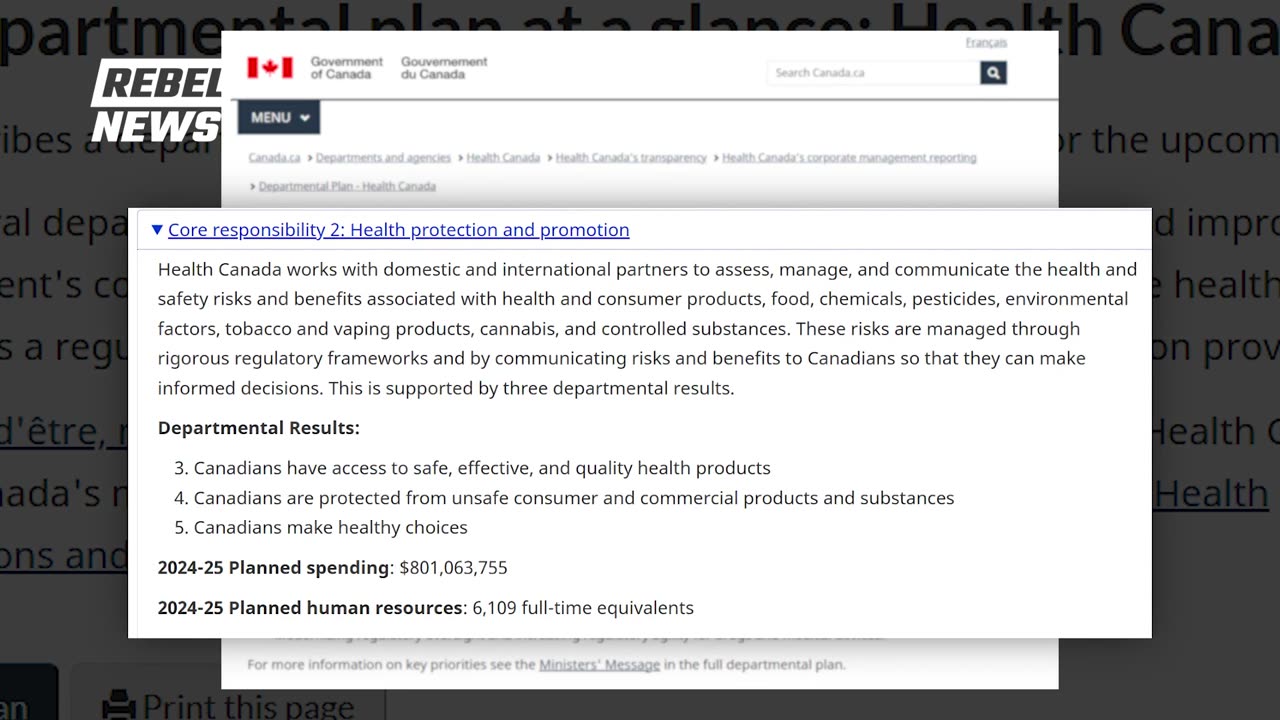
Task: Open the Health Canada breadcrumb link
Action: [503, 158]
